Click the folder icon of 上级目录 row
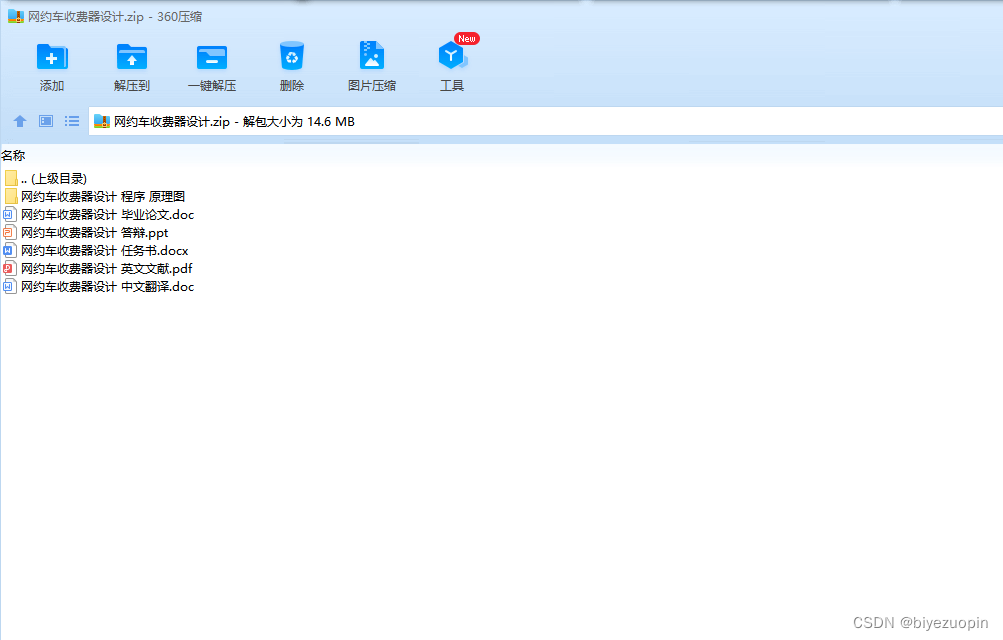 11,178
